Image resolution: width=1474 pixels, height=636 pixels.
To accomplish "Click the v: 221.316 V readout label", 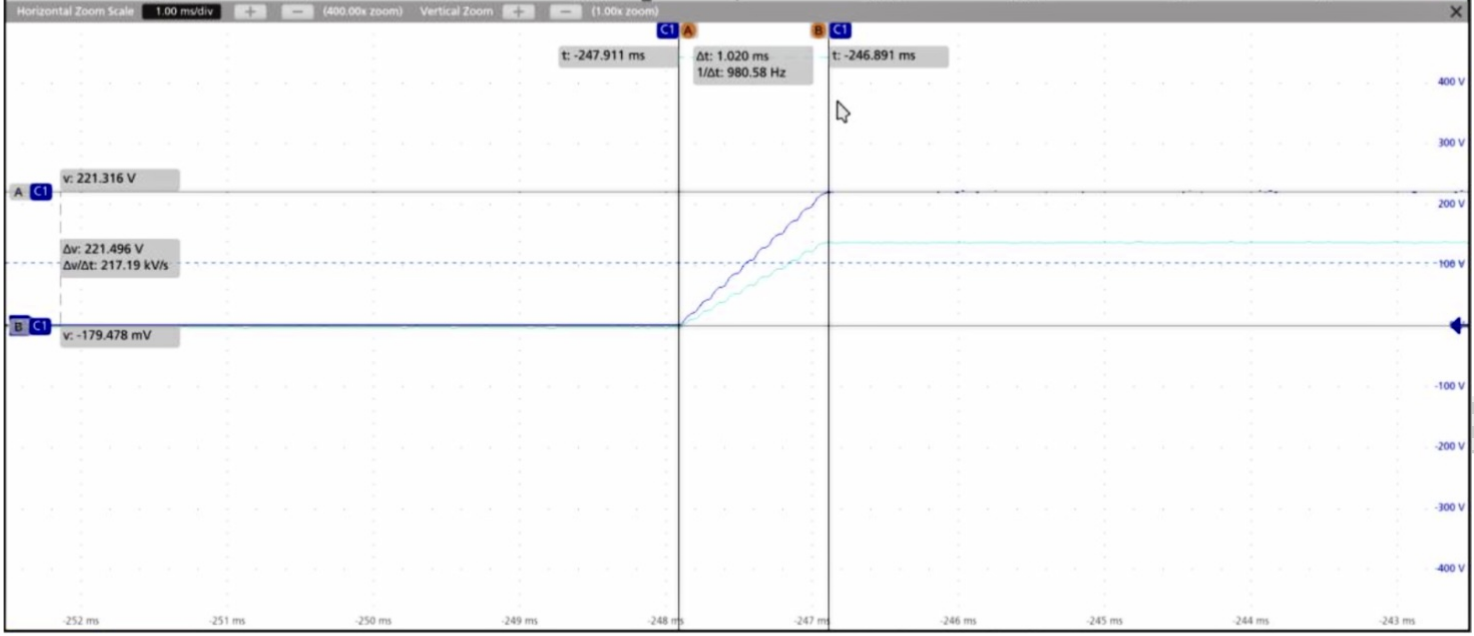I will point(120,179).
